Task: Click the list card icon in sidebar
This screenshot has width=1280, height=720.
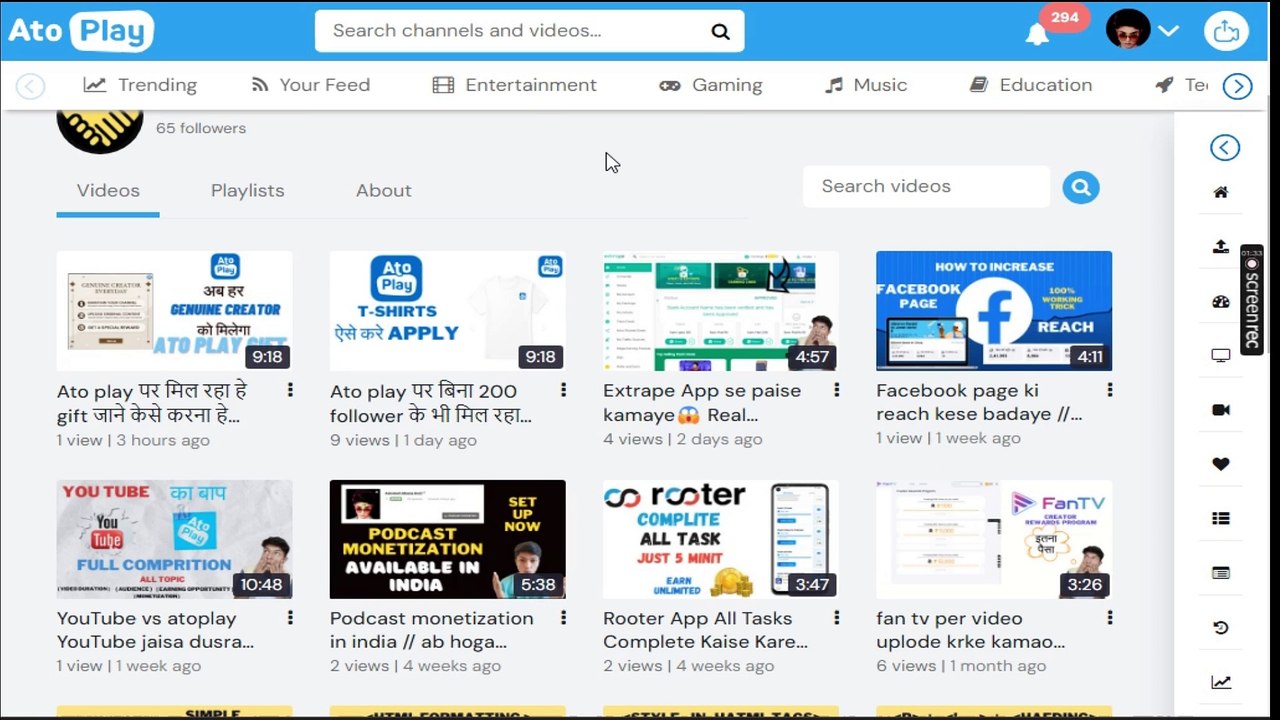Action: pyautogui.click(x=1221, y=573)
